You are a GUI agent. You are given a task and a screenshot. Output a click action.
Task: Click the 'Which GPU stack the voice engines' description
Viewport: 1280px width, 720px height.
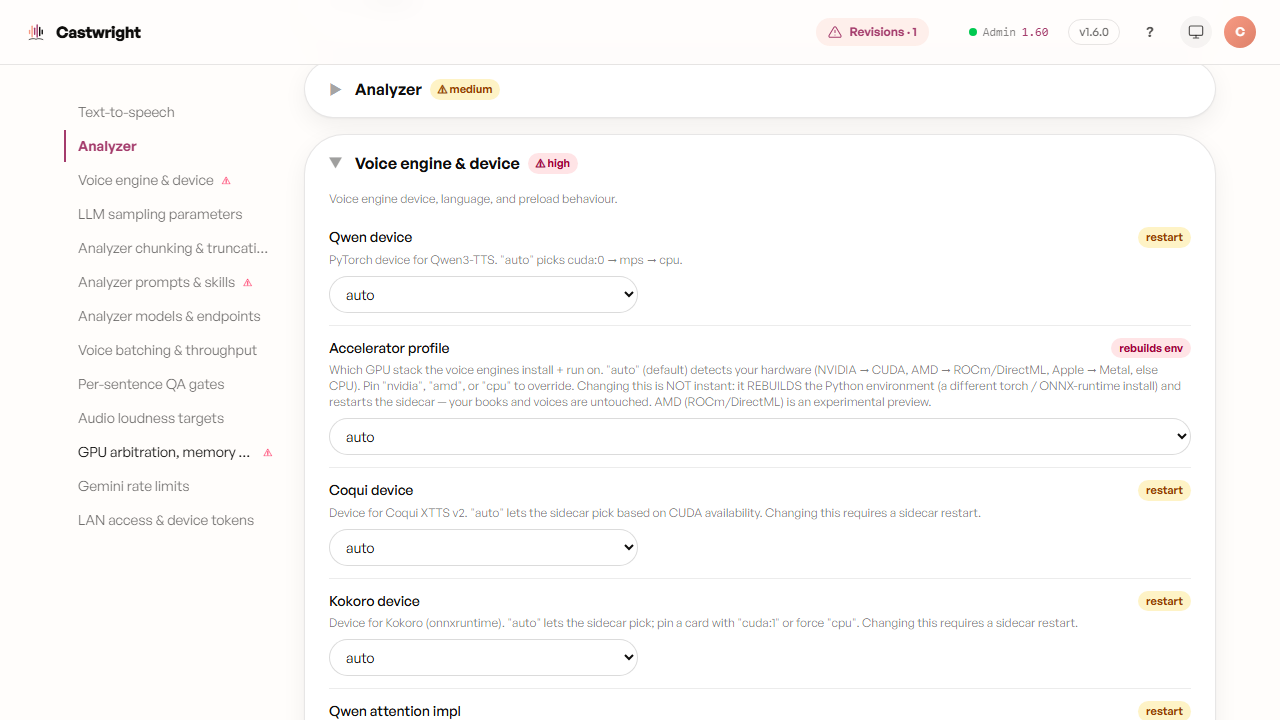755,386
